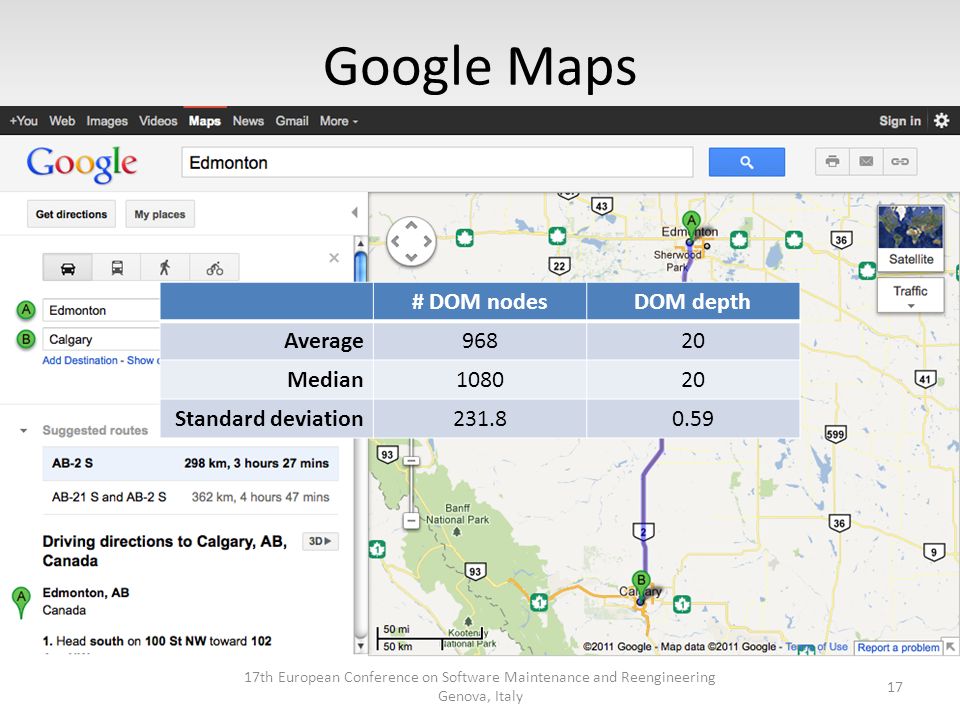
Task: Click the zoom out minus button
Action: 411,521
